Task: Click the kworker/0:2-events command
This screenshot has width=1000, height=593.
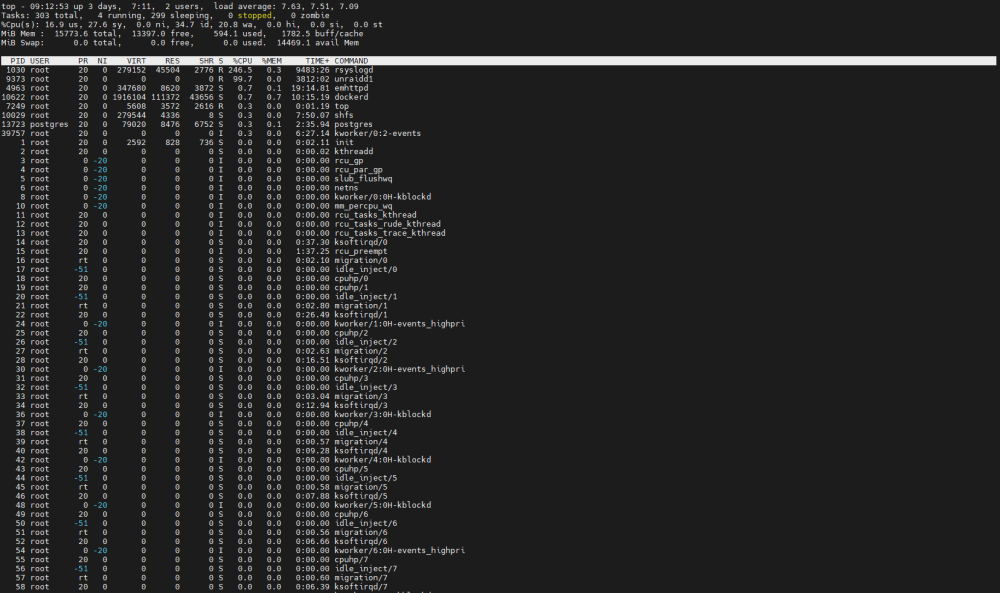Action: point(378,133)
